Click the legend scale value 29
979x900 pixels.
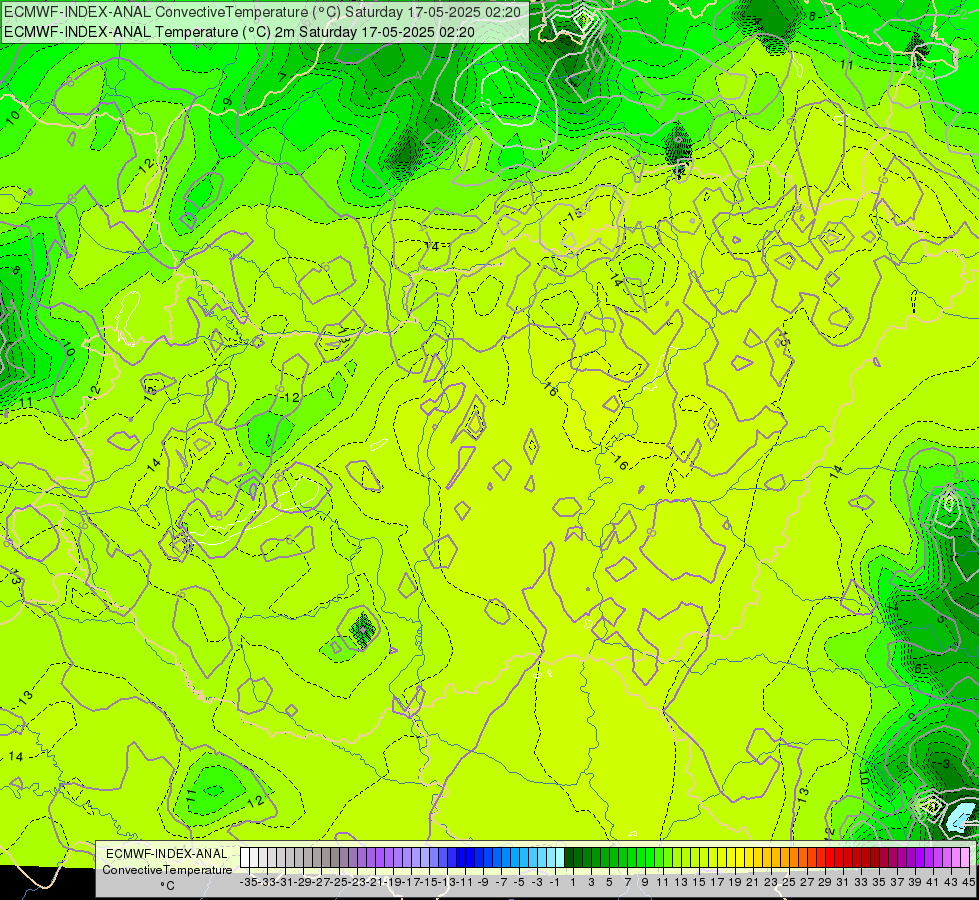825,883
